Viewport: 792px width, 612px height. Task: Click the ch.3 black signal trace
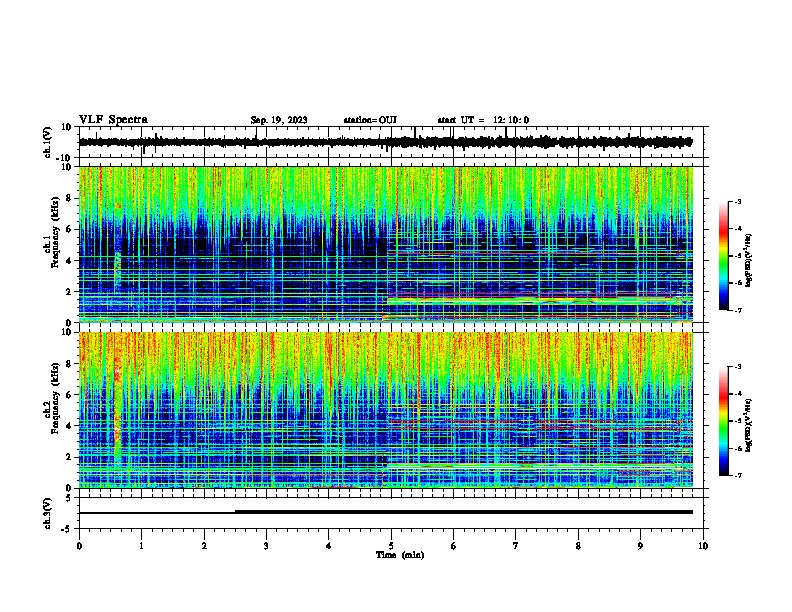tap(386, 512)
